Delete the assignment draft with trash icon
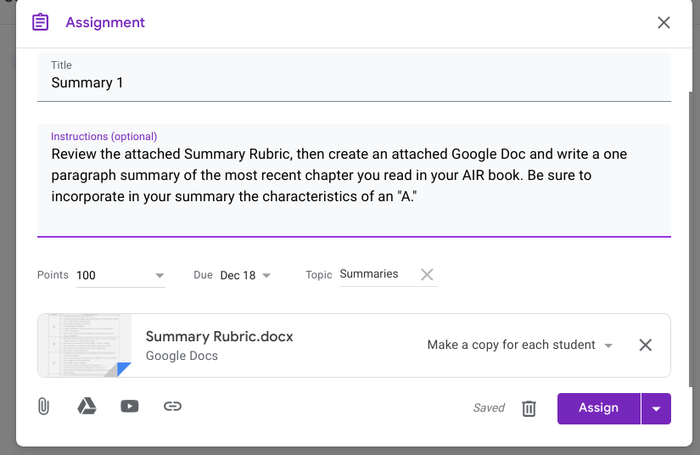The width and height of the screenshot is (700, 455). (529, 408)
